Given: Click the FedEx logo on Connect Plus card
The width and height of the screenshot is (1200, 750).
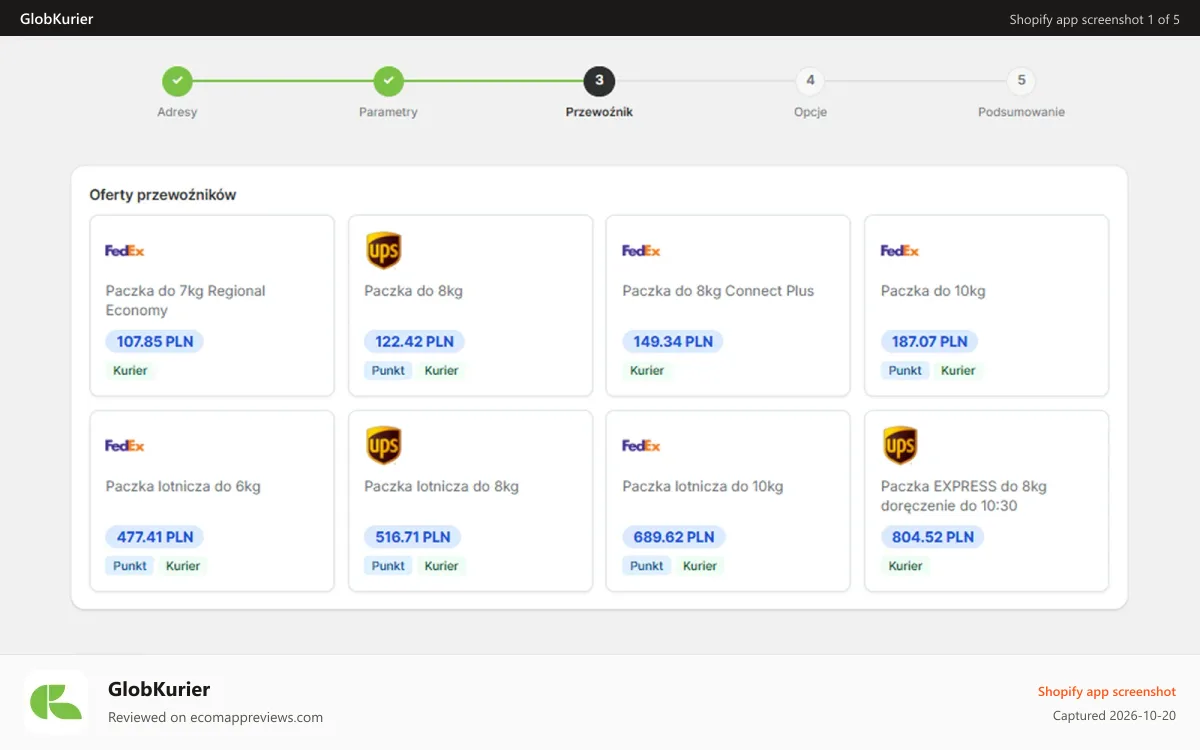Looking at the screenshot, I should (x=641, y=250).
